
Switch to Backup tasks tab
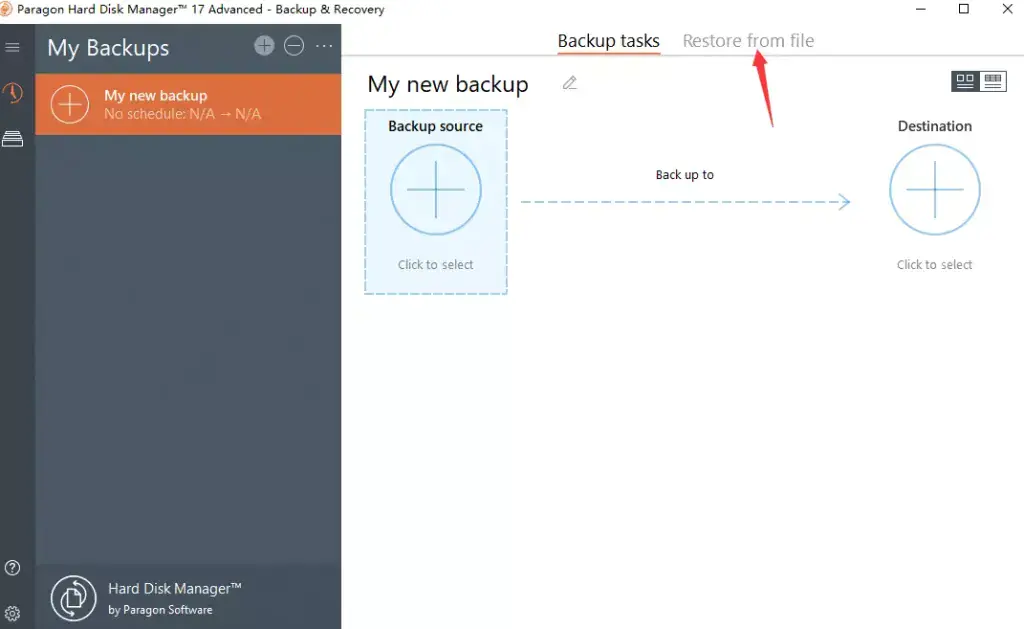(x=608, y=40)
